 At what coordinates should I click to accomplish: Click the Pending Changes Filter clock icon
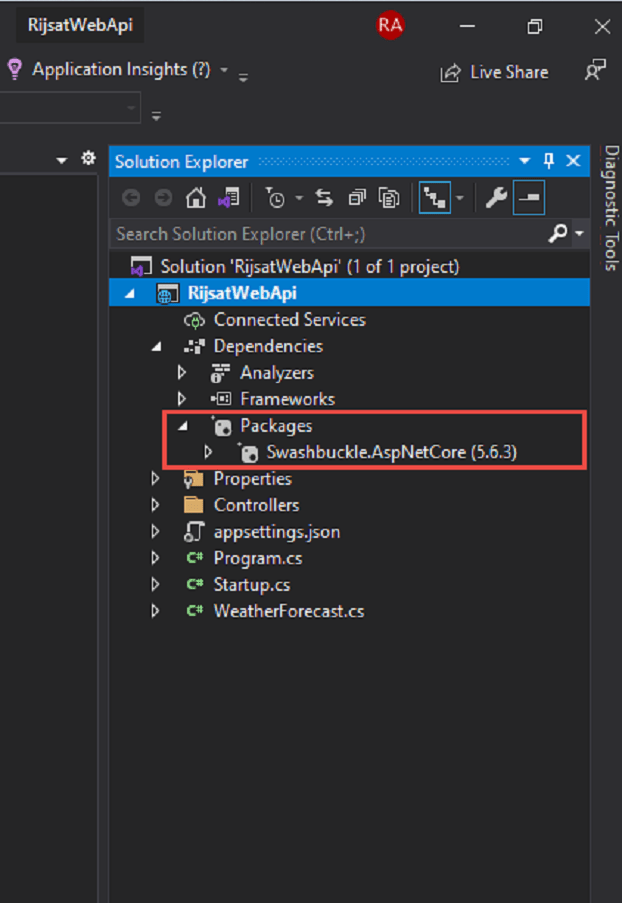[275, 198]
